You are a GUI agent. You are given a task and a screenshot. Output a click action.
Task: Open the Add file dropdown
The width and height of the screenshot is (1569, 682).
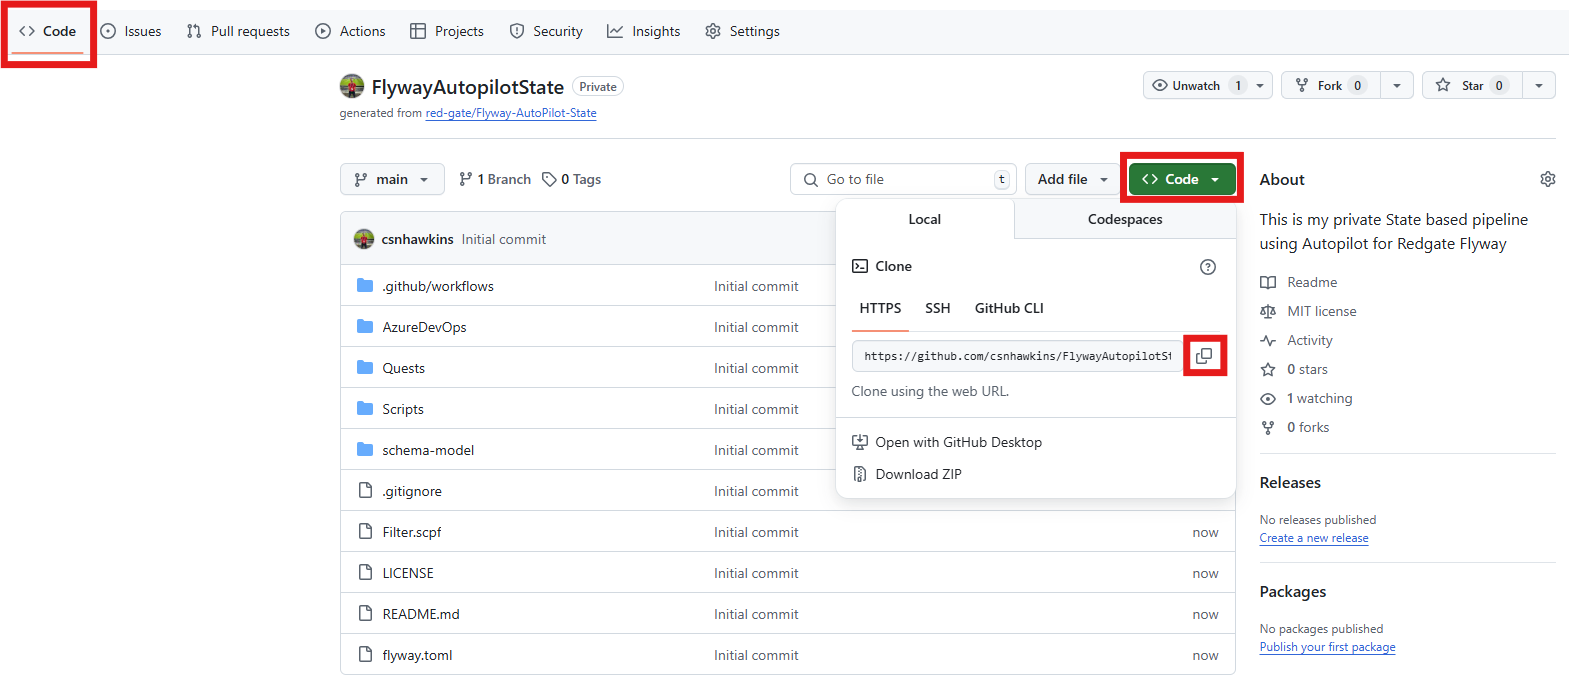tap(1072, 179)
